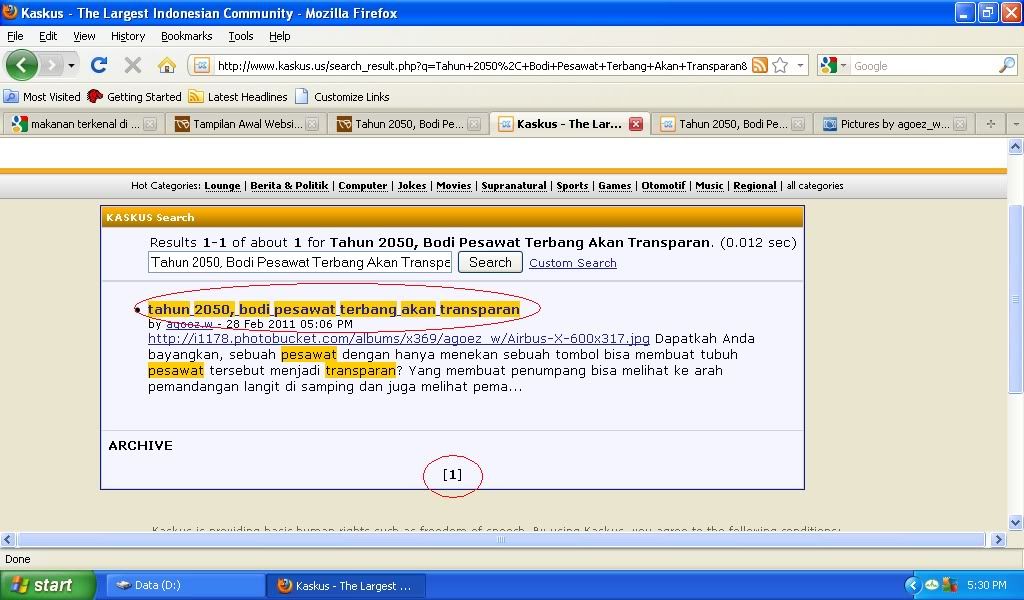Open a new tab with the plus button
The image size is (1024, 600).
(x=991, y=123)
